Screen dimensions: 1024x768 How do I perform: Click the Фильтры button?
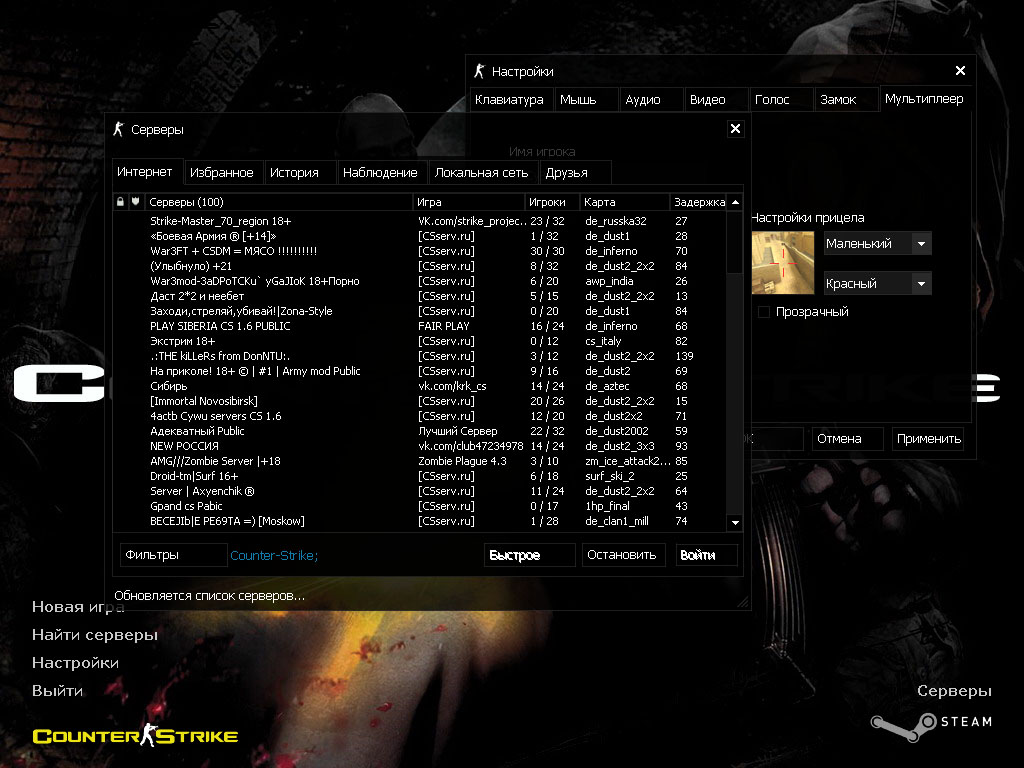pyautogui.click(x=173, y=555)
